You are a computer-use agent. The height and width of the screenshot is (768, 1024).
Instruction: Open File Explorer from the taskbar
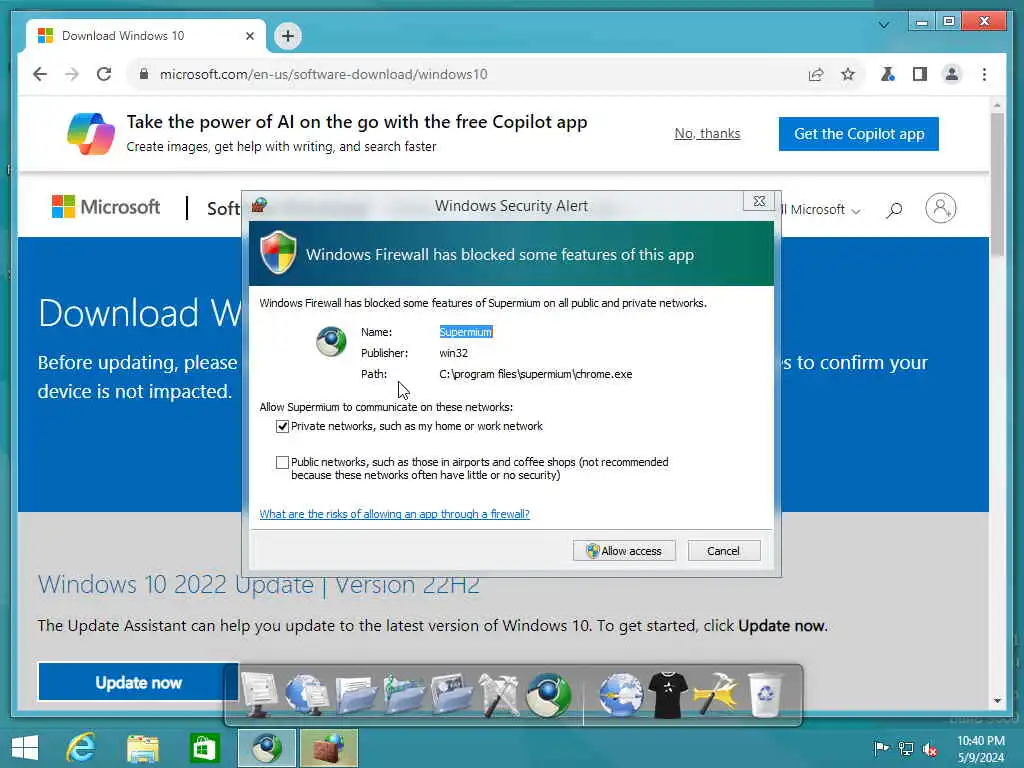coord(142,748)
